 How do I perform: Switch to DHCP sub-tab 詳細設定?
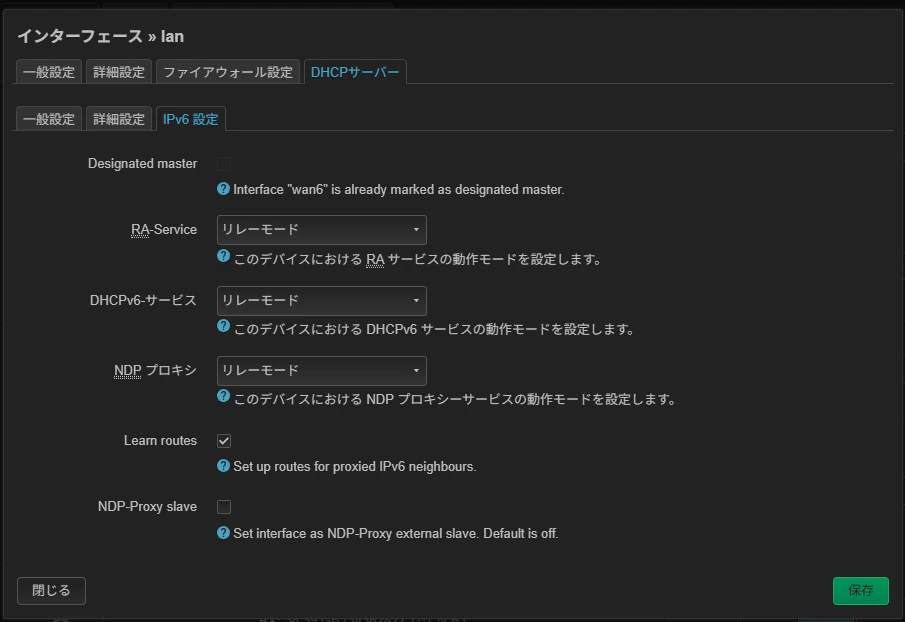[x=119, y=119]
